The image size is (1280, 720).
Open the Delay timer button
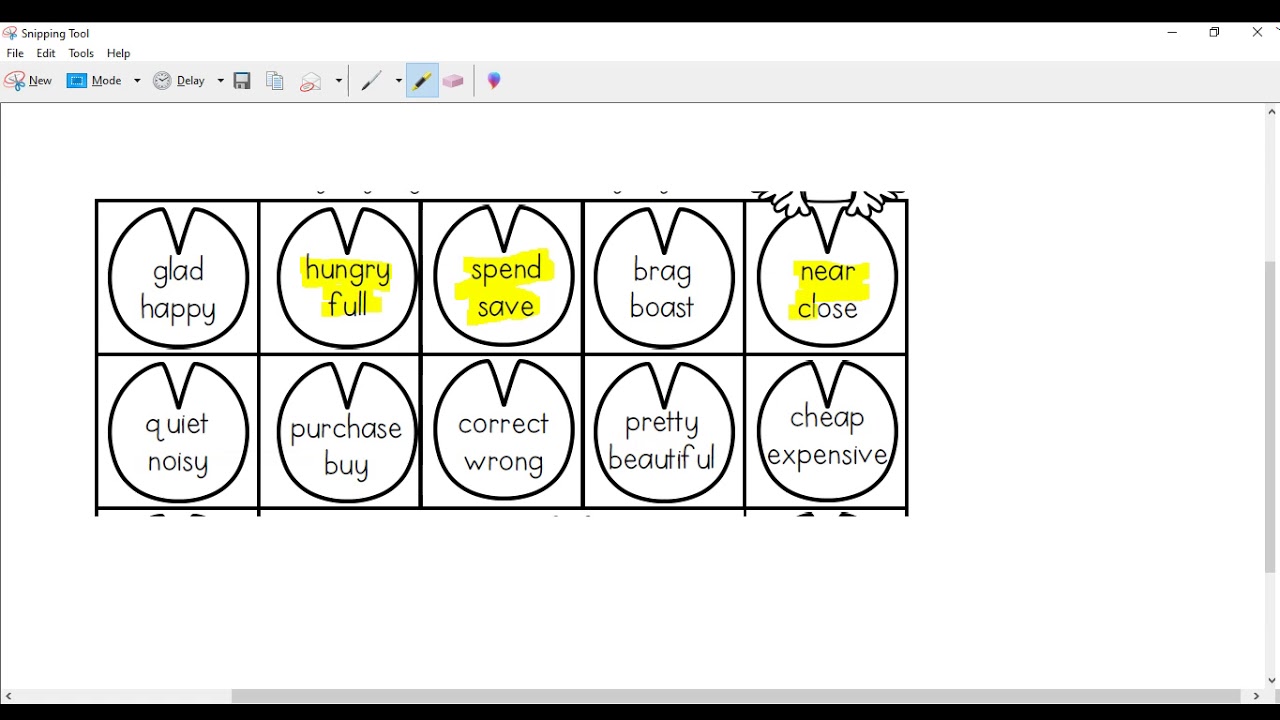point(179,81)
